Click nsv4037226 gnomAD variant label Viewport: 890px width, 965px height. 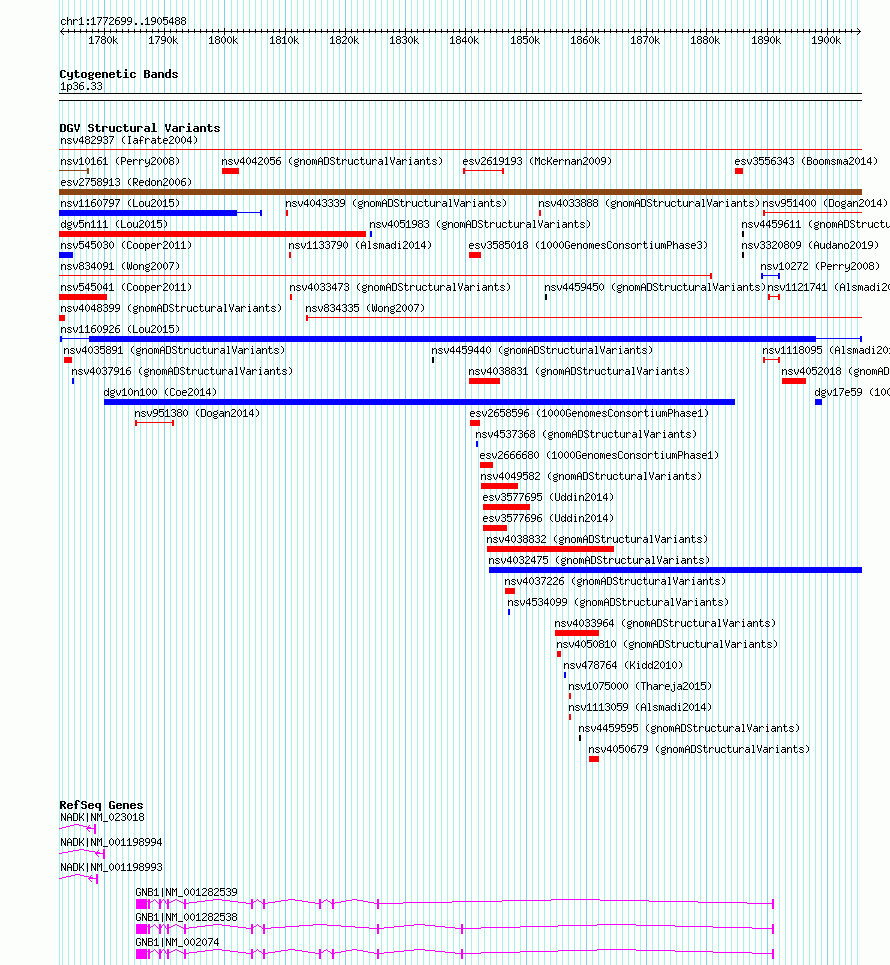point(615,580)
